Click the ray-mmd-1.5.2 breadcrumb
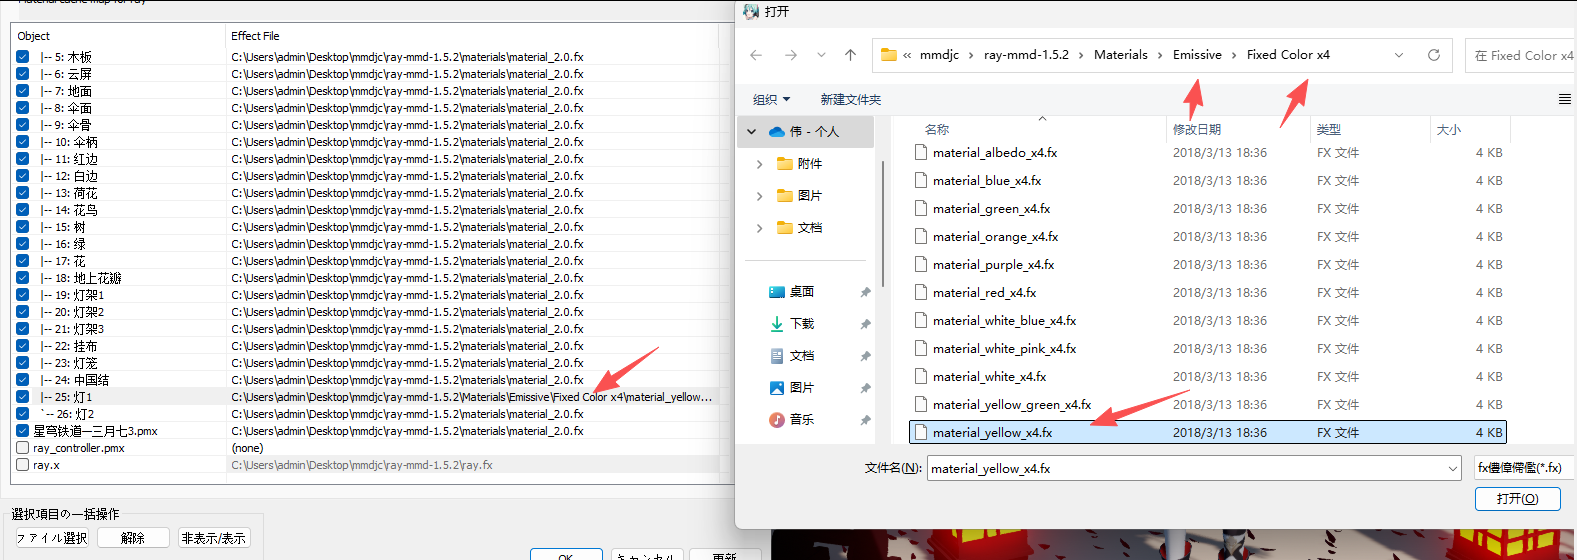This screenshot has width=1577, height=560. click(1026, 55)
